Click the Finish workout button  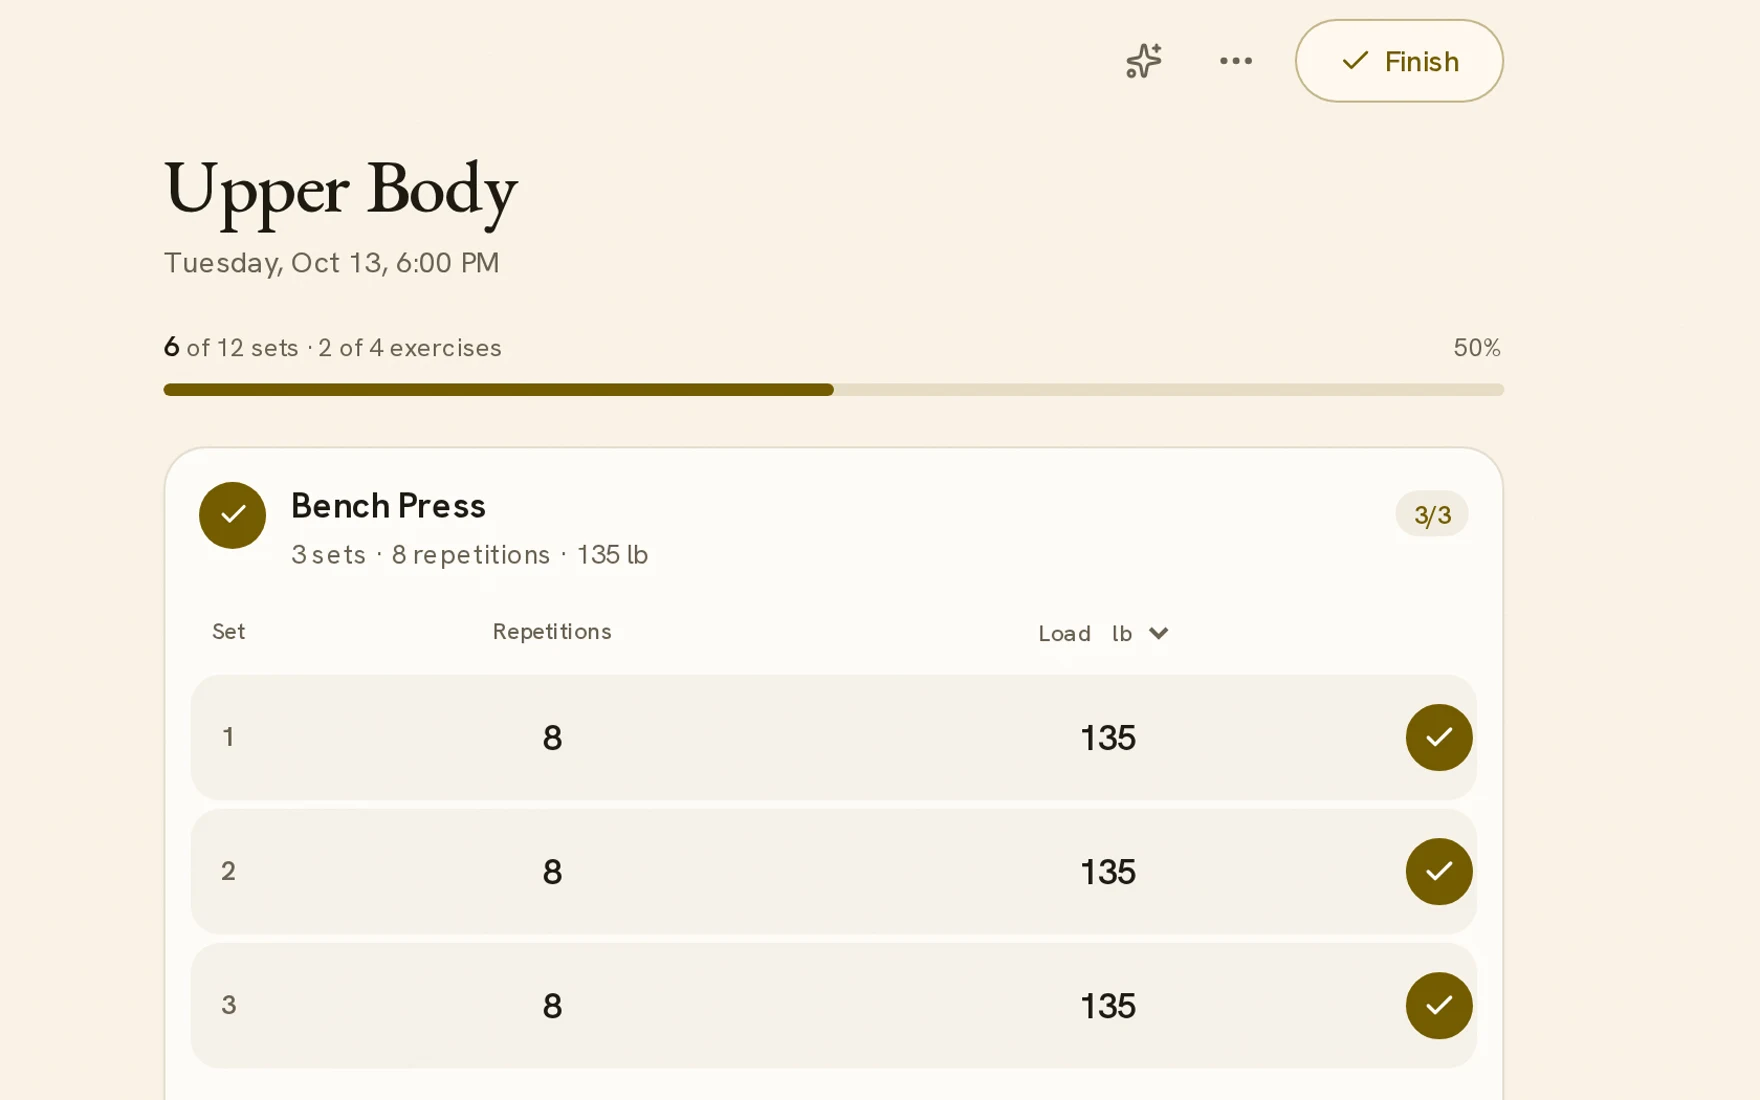point(1399,61)
